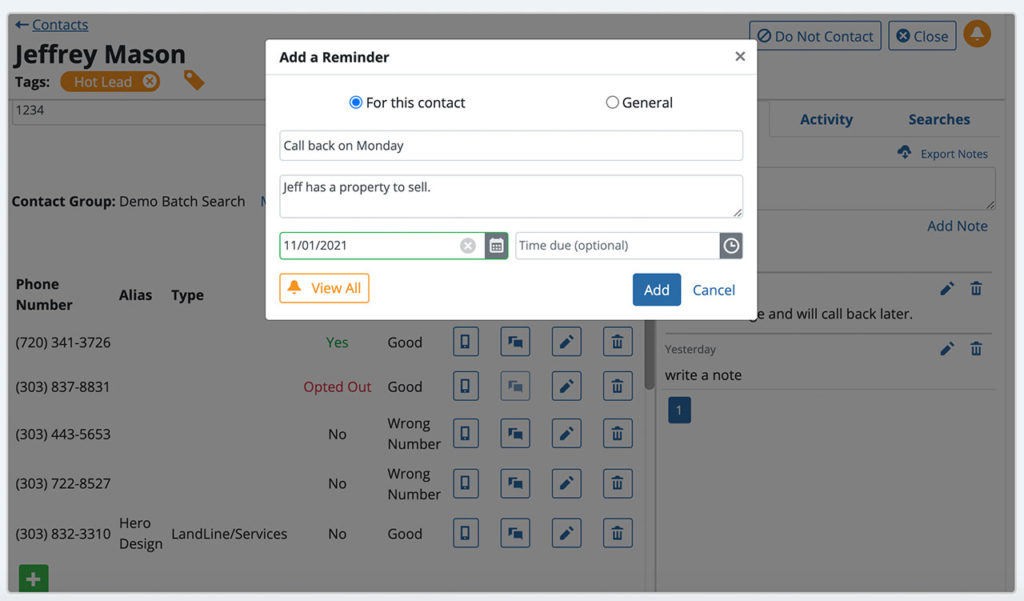Click the blue Add reminder button
The image size is (1024, 601).
coord(656,290)
